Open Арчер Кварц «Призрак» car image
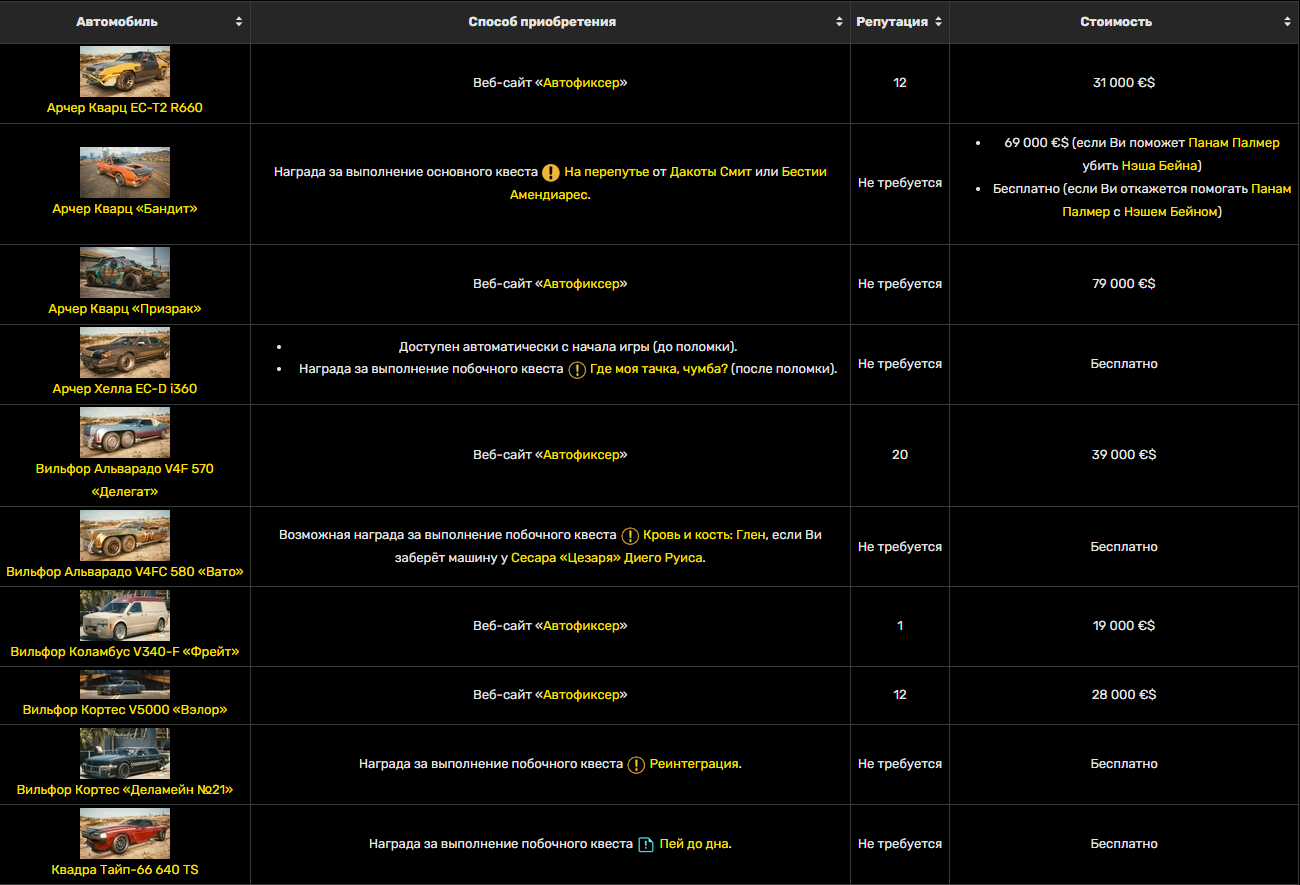Screen dimensions: 1300x885 125,272
